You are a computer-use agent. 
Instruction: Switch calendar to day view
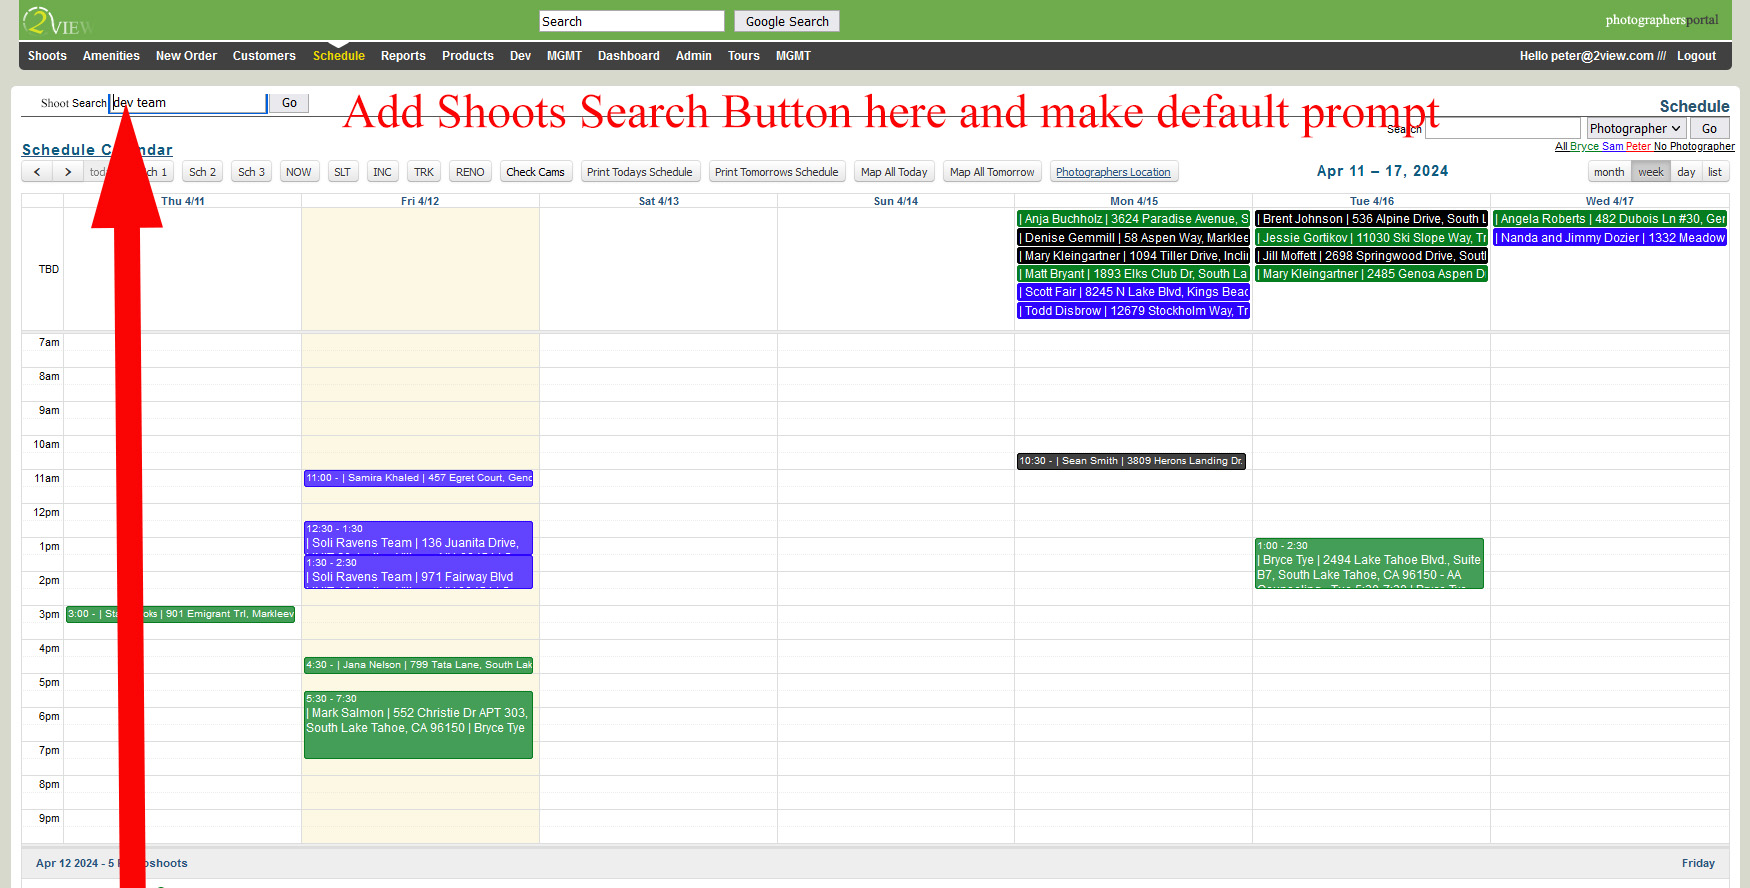(1686, 172)
